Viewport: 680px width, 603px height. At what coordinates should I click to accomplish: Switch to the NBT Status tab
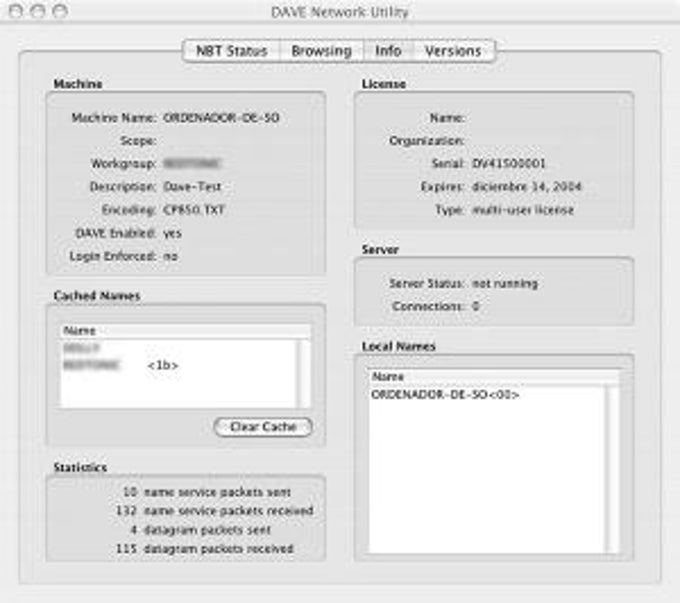pos(232,51)
